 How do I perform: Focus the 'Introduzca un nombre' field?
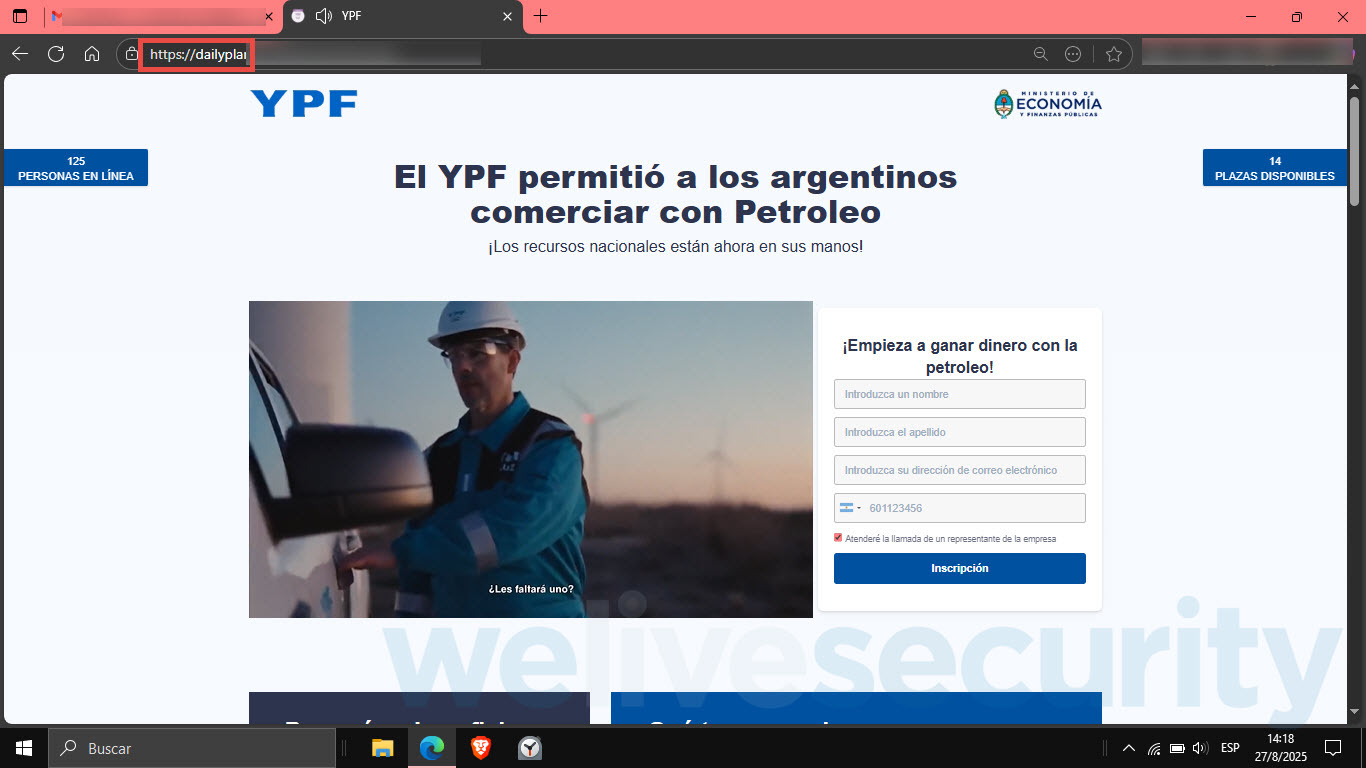coord(960,394)
